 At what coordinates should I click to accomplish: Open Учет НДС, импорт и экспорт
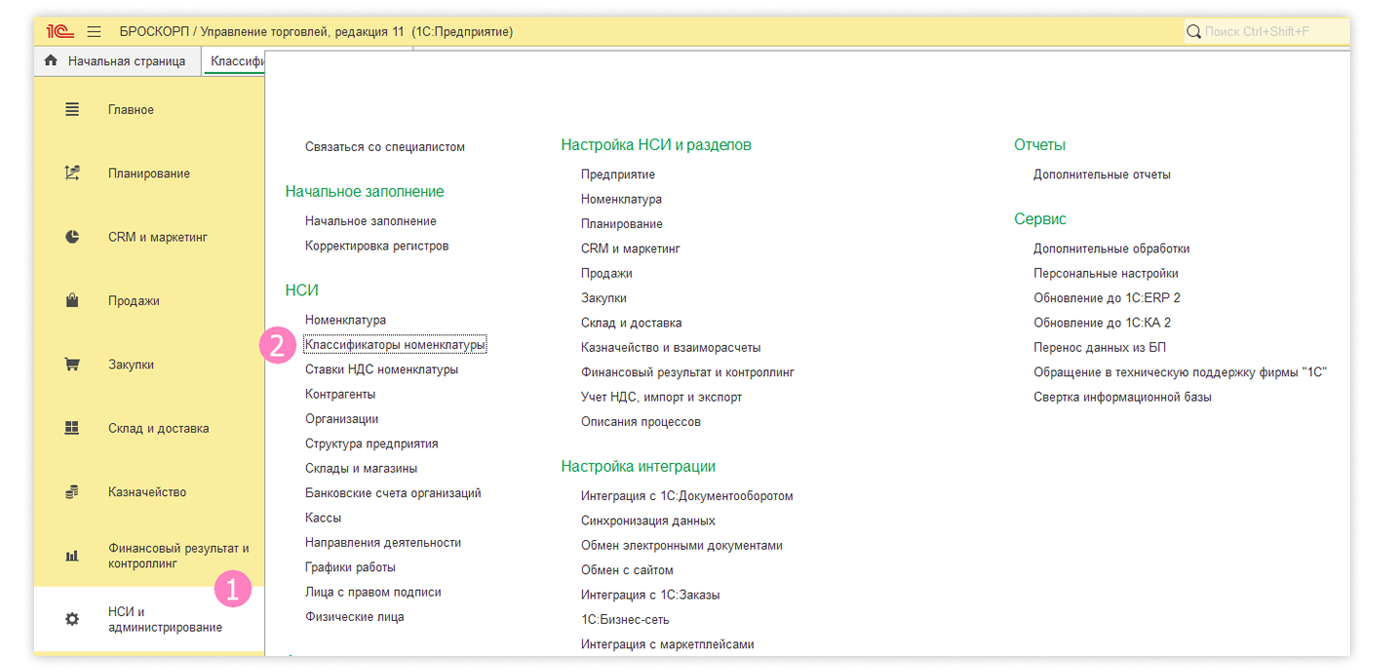(661, 397)
